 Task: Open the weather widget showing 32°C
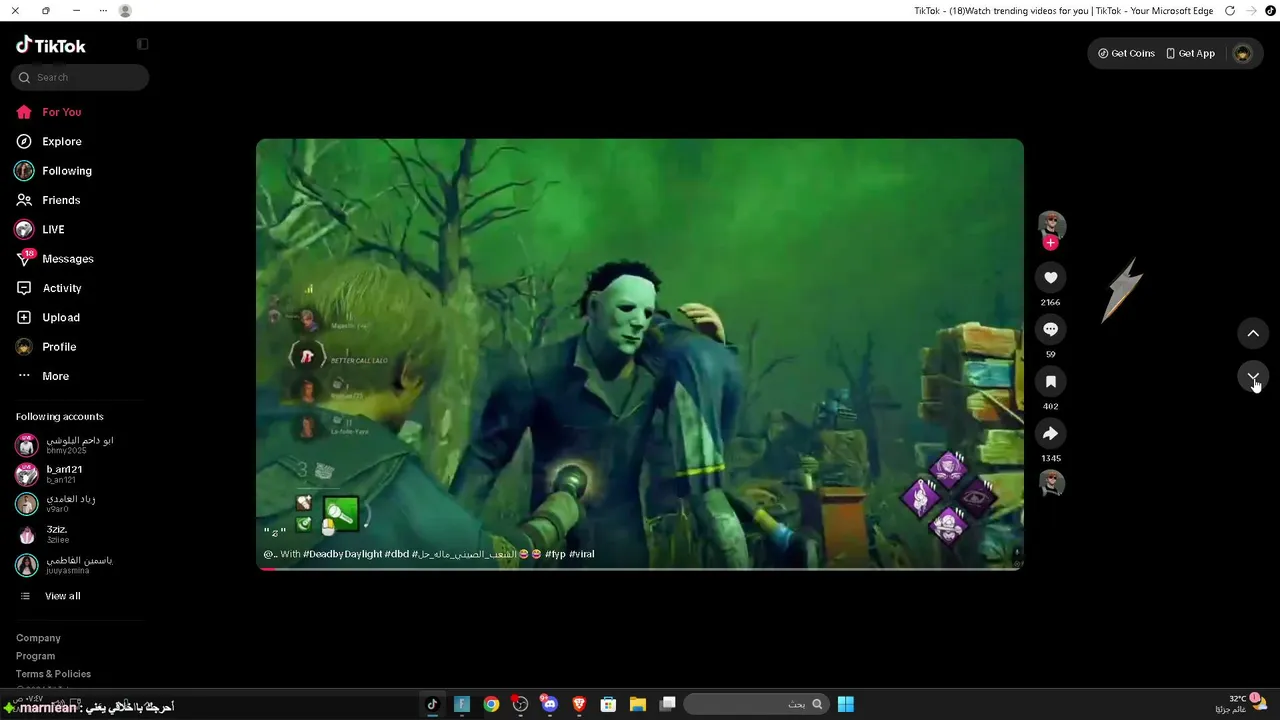1241,704
